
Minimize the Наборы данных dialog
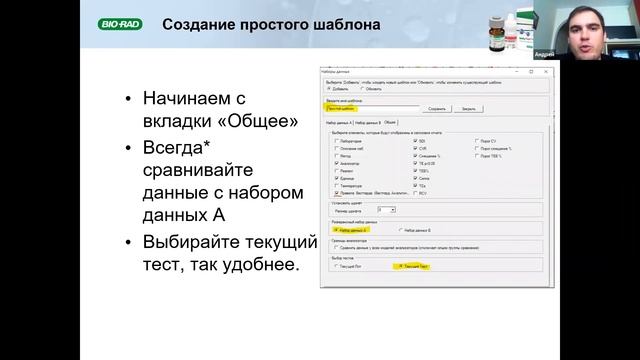tap(517, 71)
